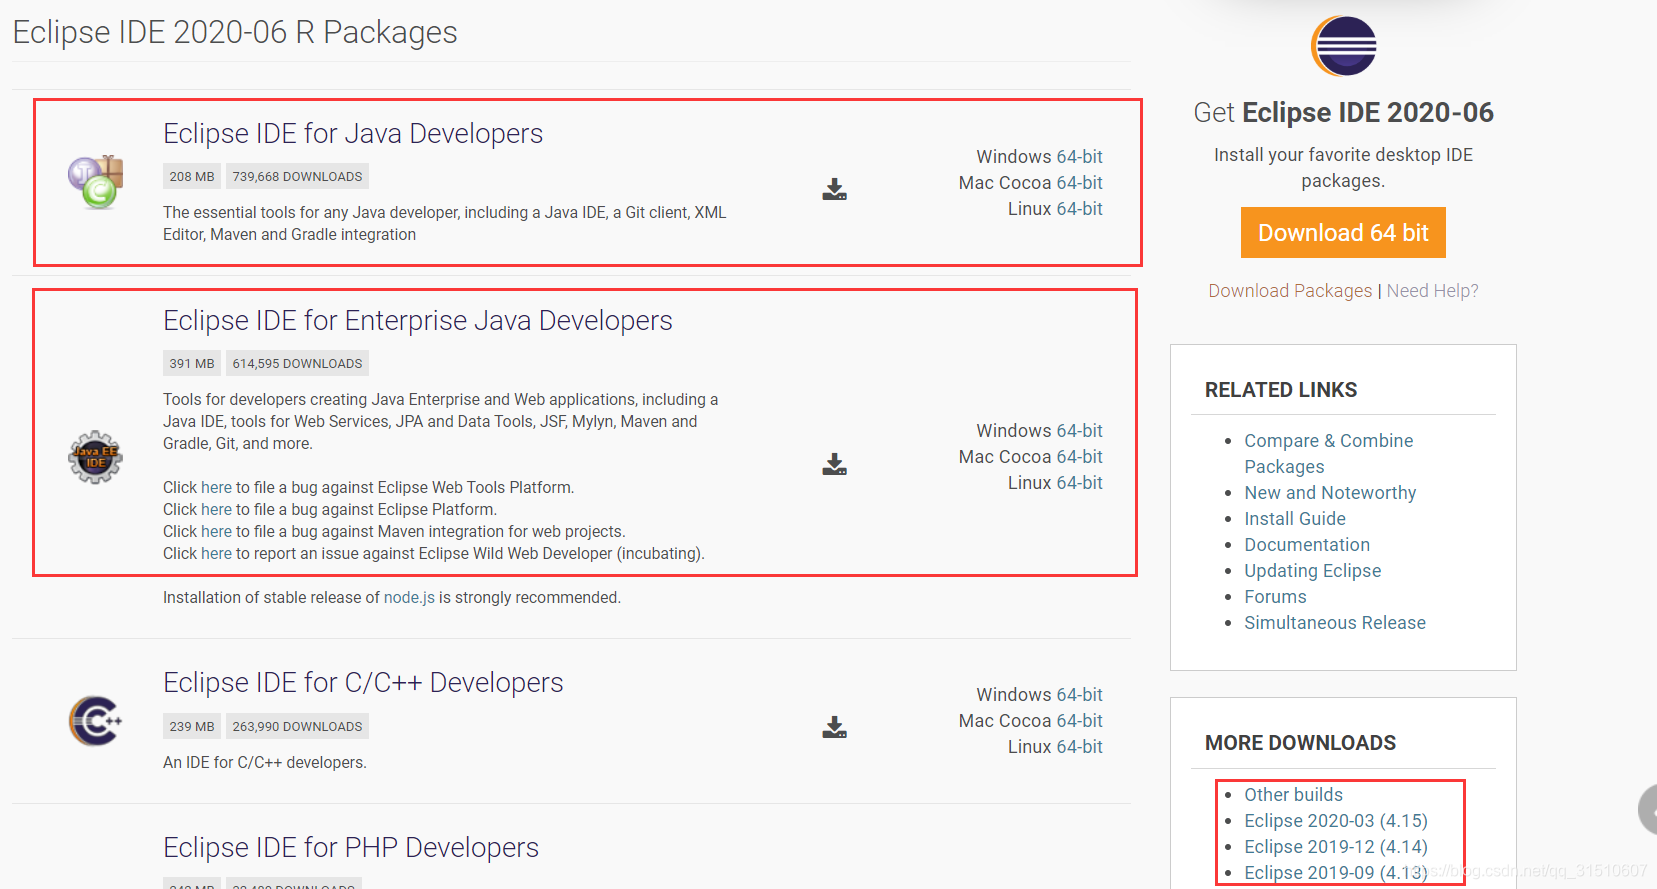Open Documentation link in Related Links

pos(1307,544)
